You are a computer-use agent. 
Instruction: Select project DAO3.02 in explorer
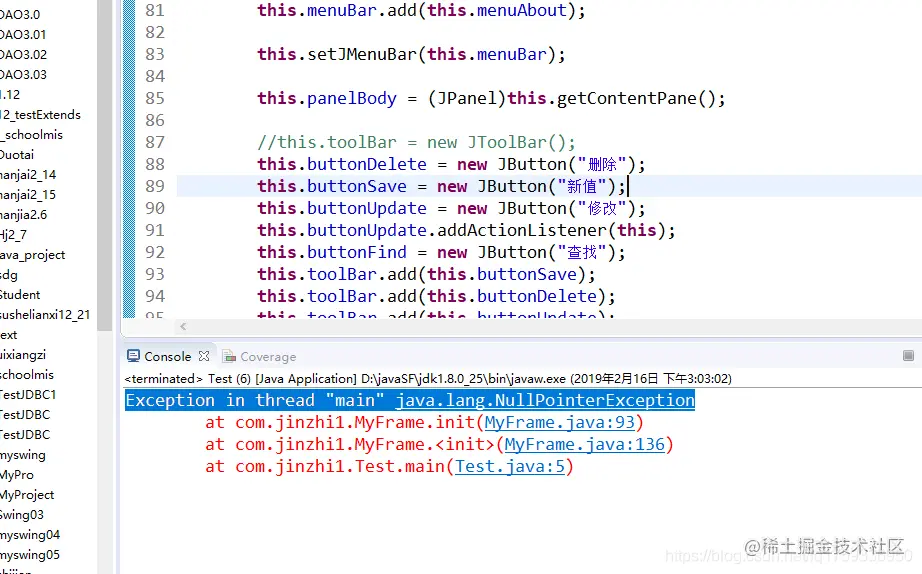pos(24,55)
